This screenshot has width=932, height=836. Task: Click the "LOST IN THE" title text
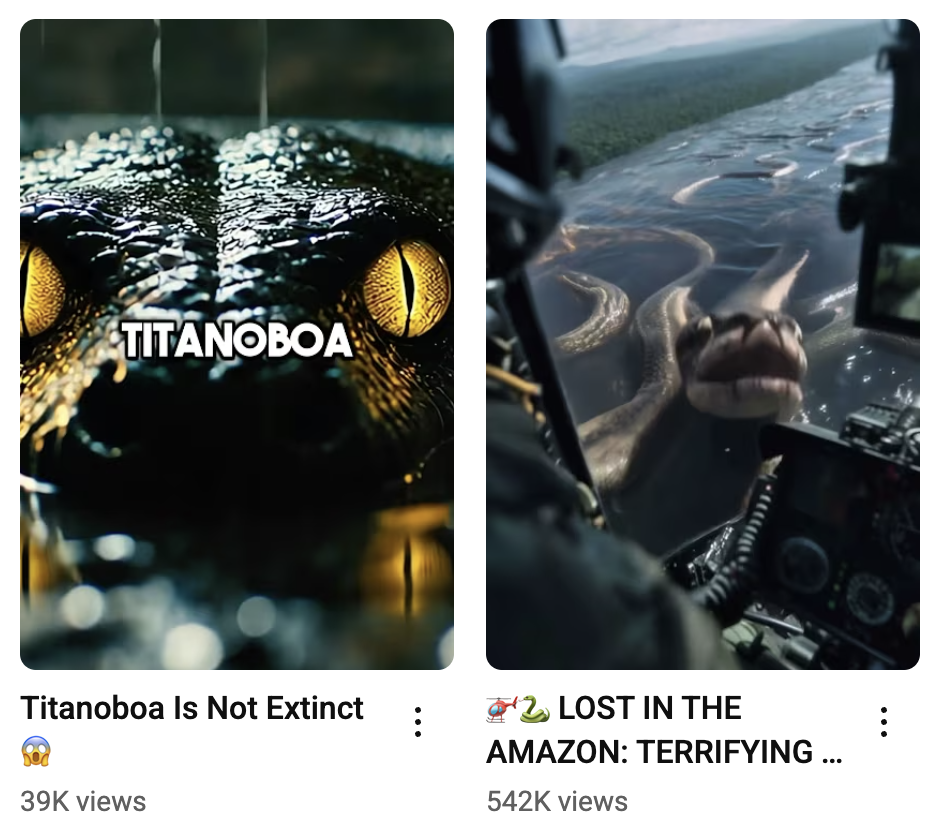point(650,708)
